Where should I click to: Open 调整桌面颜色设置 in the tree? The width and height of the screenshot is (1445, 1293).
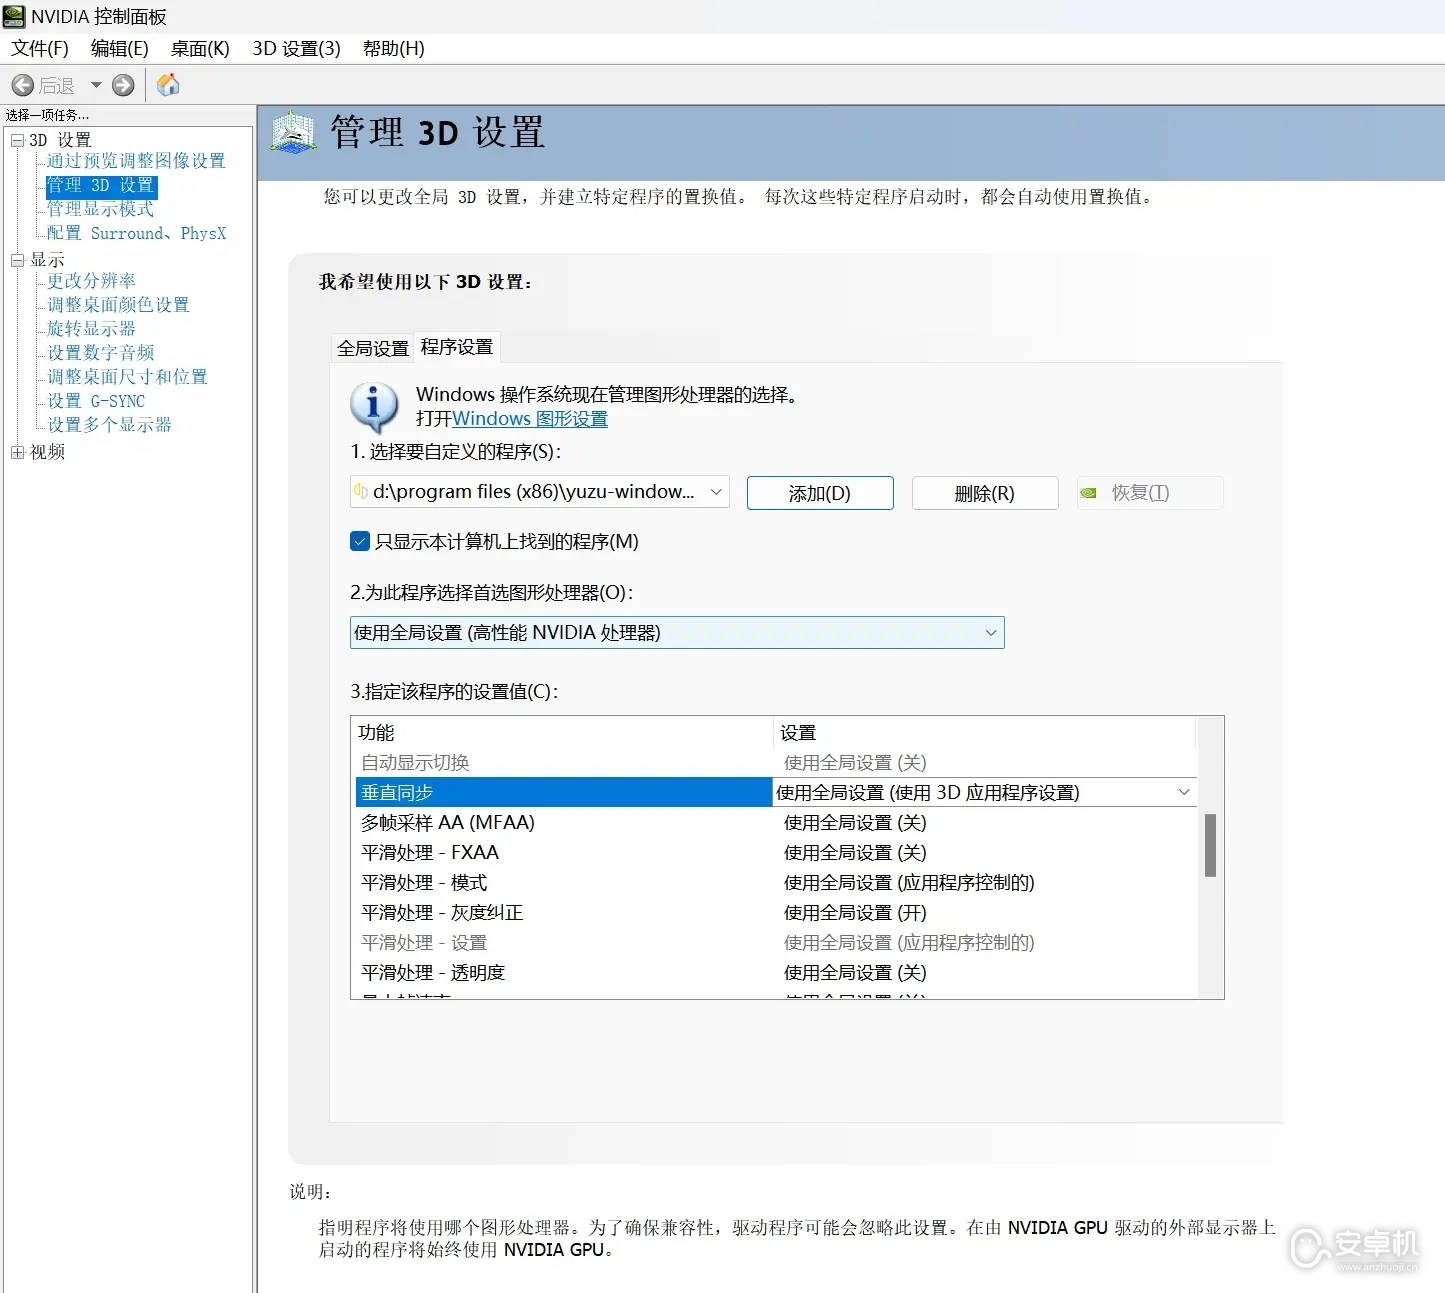[118, 305]
